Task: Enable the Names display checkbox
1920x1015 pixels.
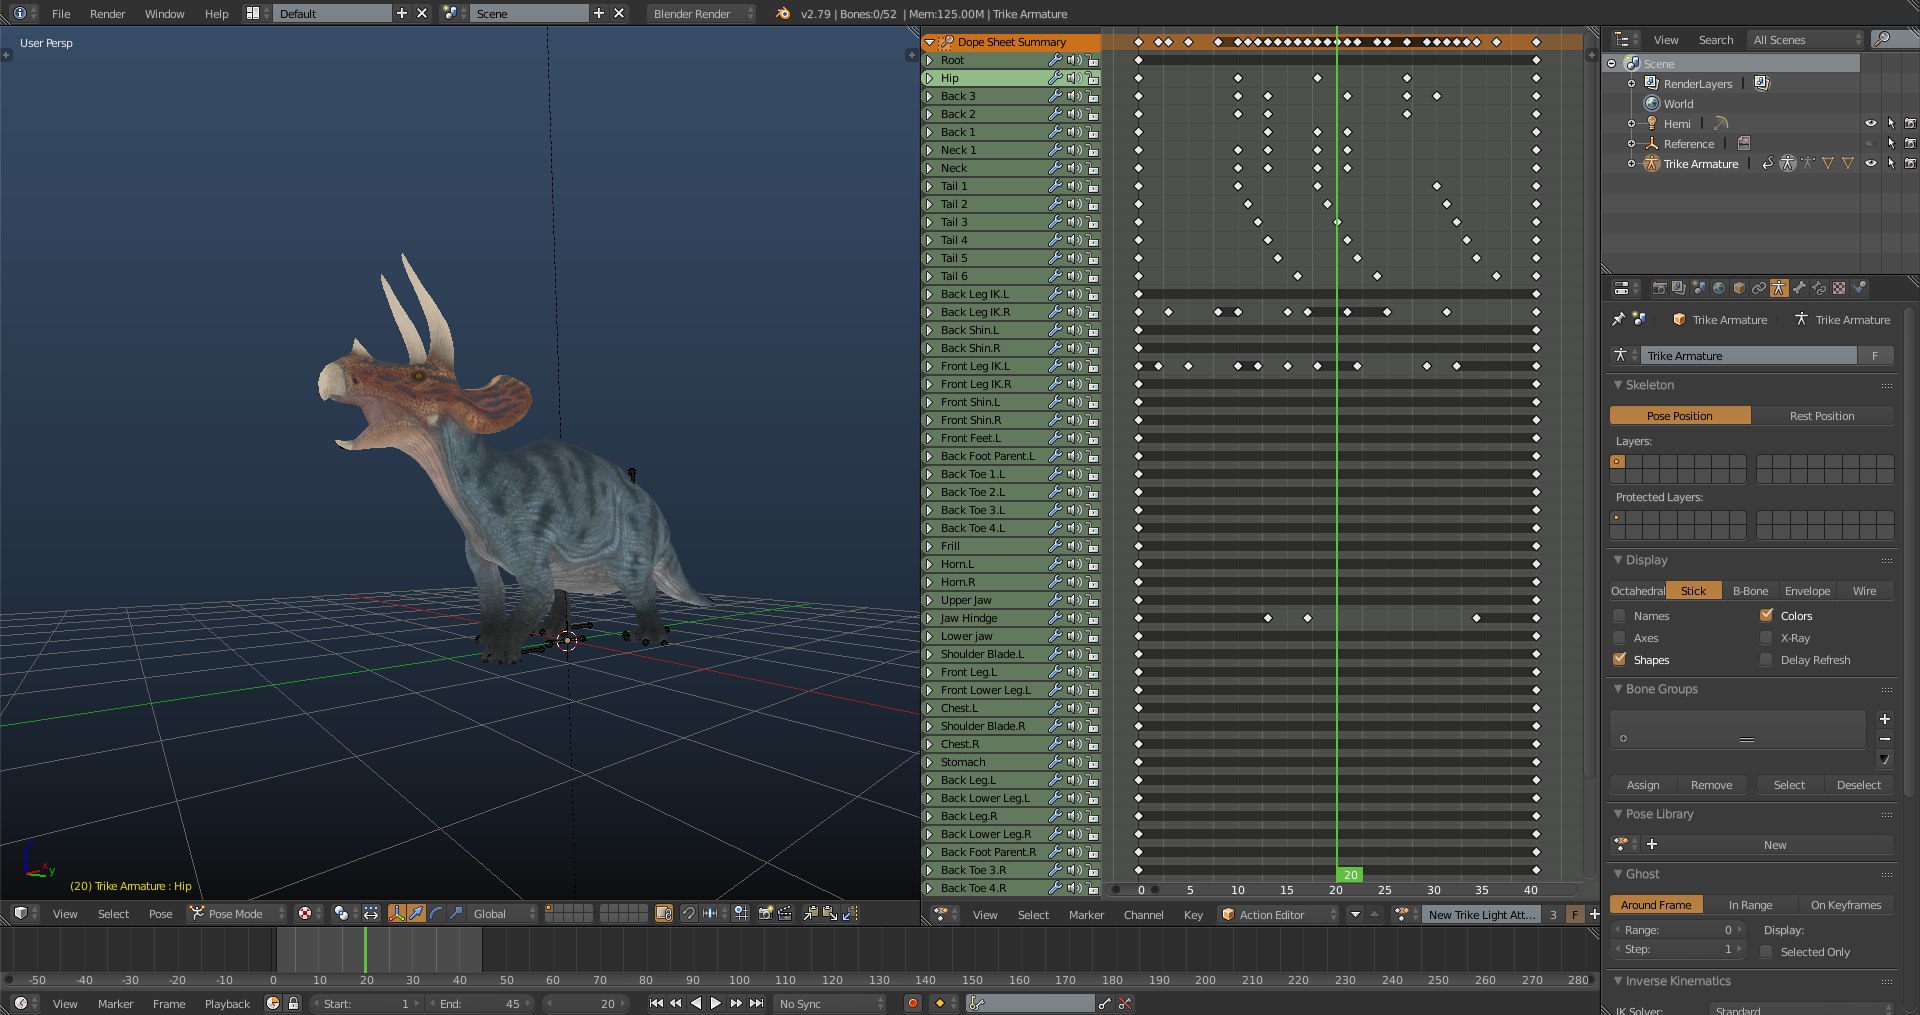Action: pos(1619,616)
